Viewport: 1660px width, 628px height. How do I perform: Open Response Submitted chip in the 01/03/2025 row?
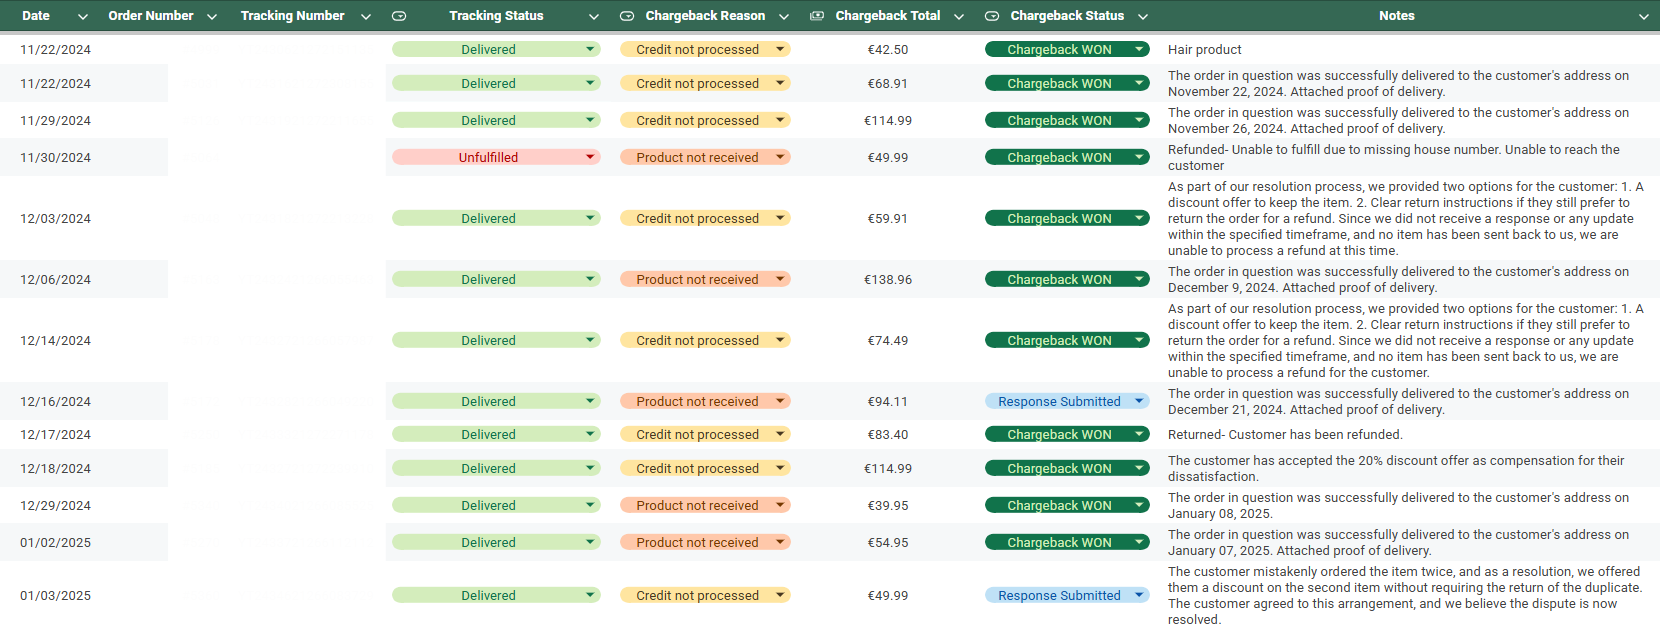click(x=1066, y=595)
